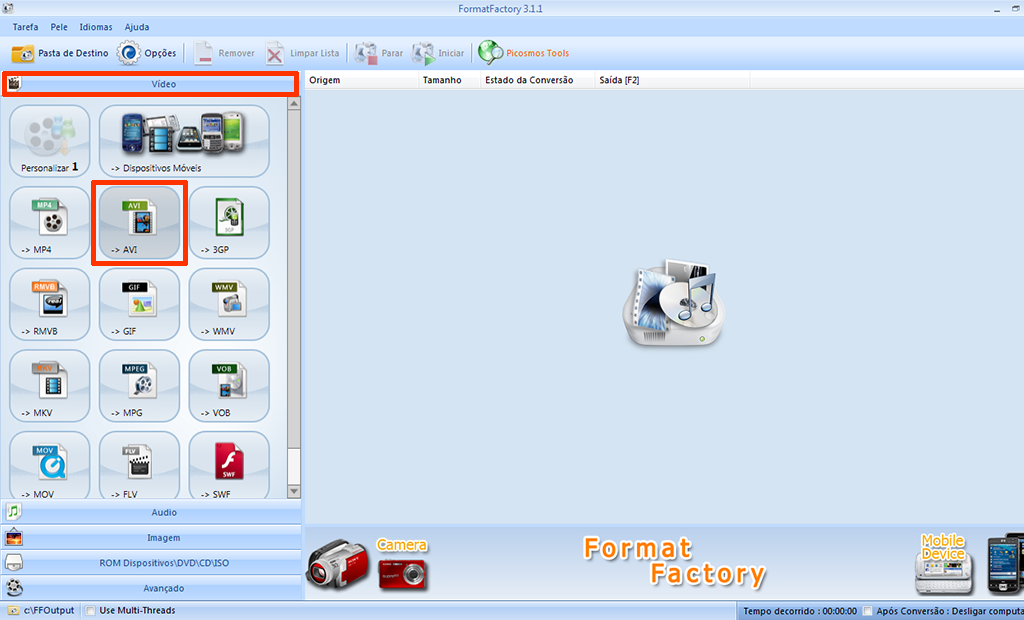Open Opções settings
The image size is (1024, 620).
(x=146, y=53)
